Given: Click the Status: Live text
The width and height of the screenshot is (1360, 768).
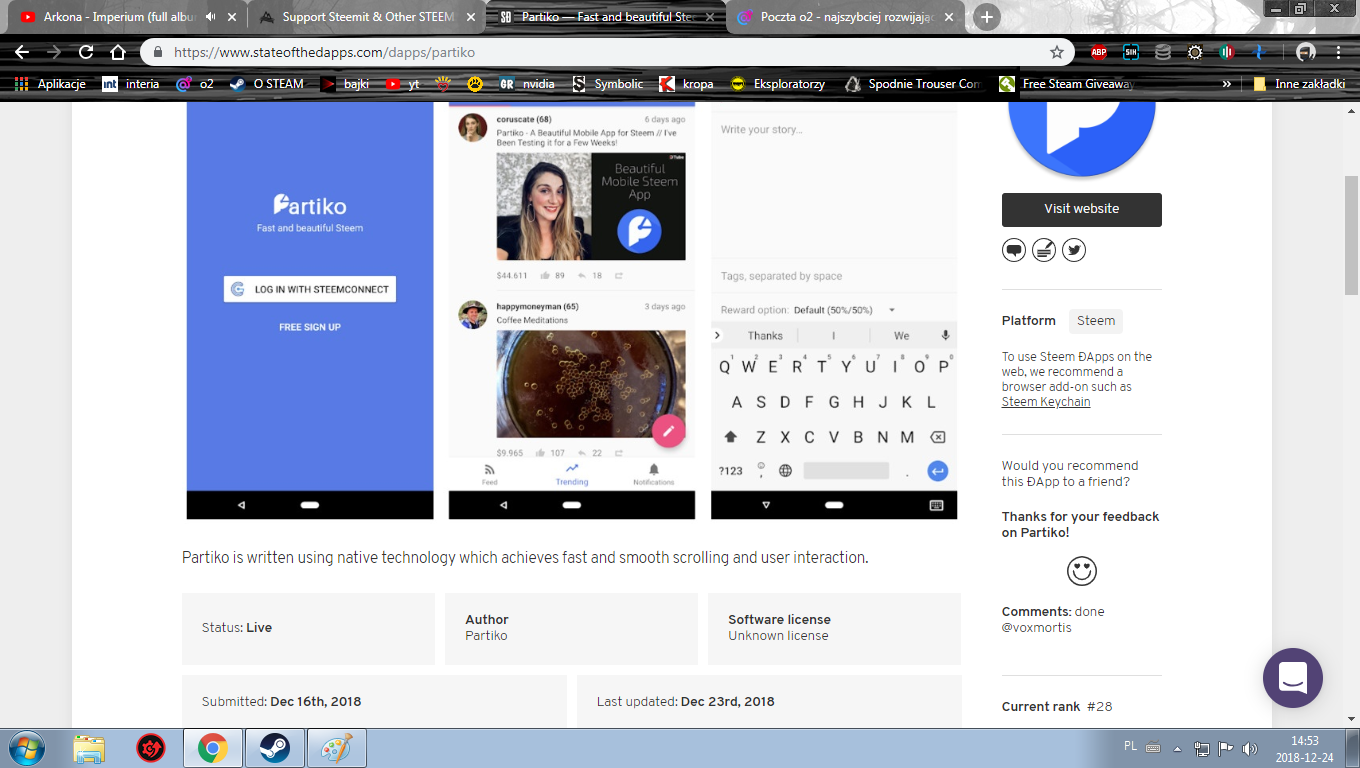Looking at the screenshot, I should click(237, 628).
